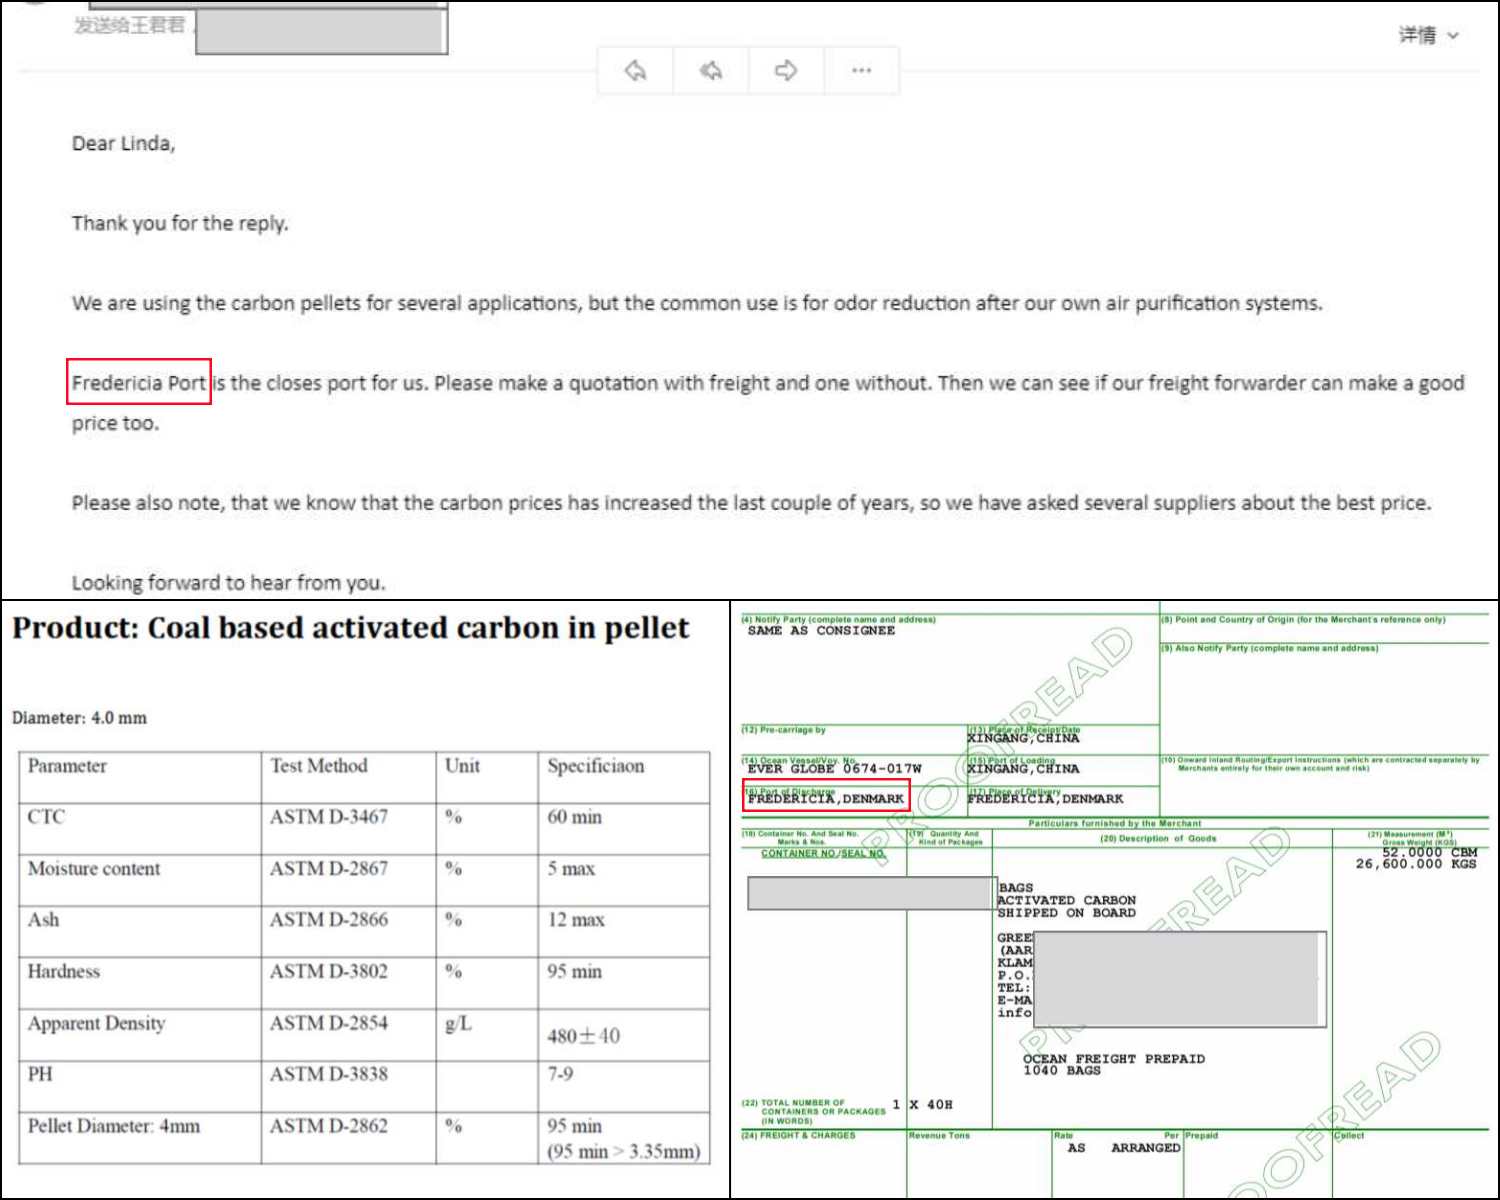Click the reply-all double arrow icon
Image resolution: width=1500 pixels, height=1200 pixels.
click(711, 70)
